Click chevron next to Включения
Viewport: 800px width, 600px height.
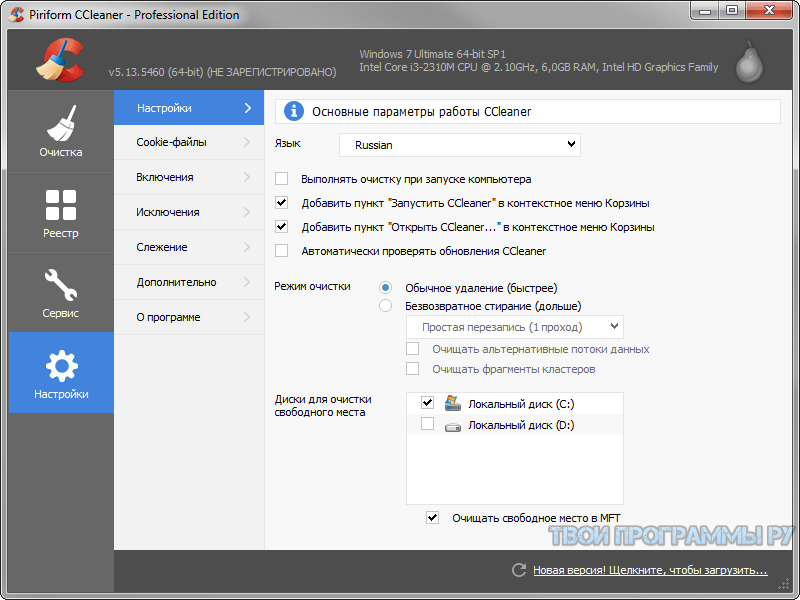tap(247, 177)
